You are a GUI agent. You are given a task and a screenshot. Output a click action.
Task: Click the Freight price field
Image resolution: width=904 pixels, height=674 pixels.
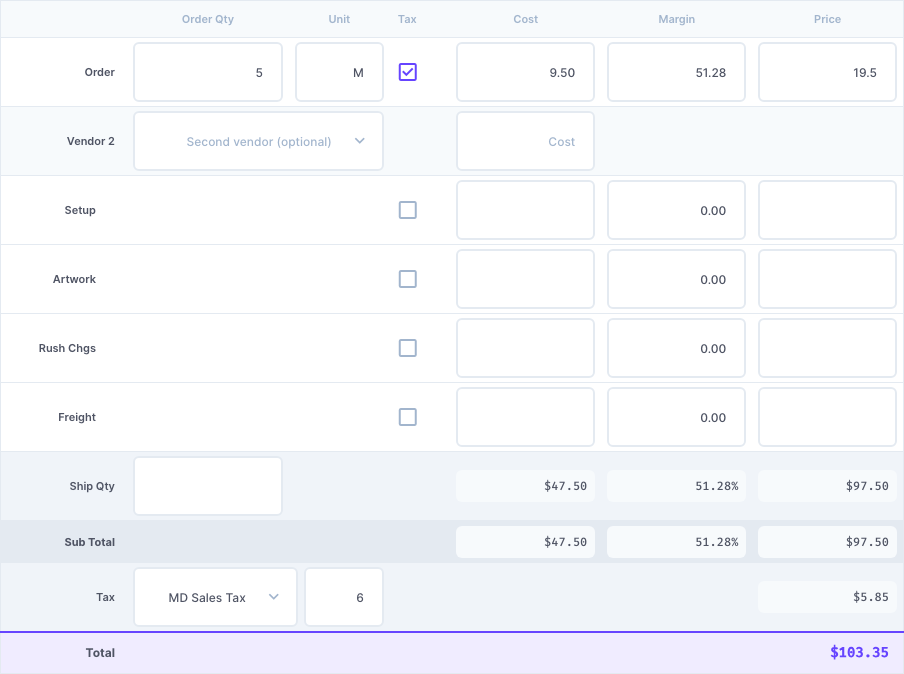point(827,417)
